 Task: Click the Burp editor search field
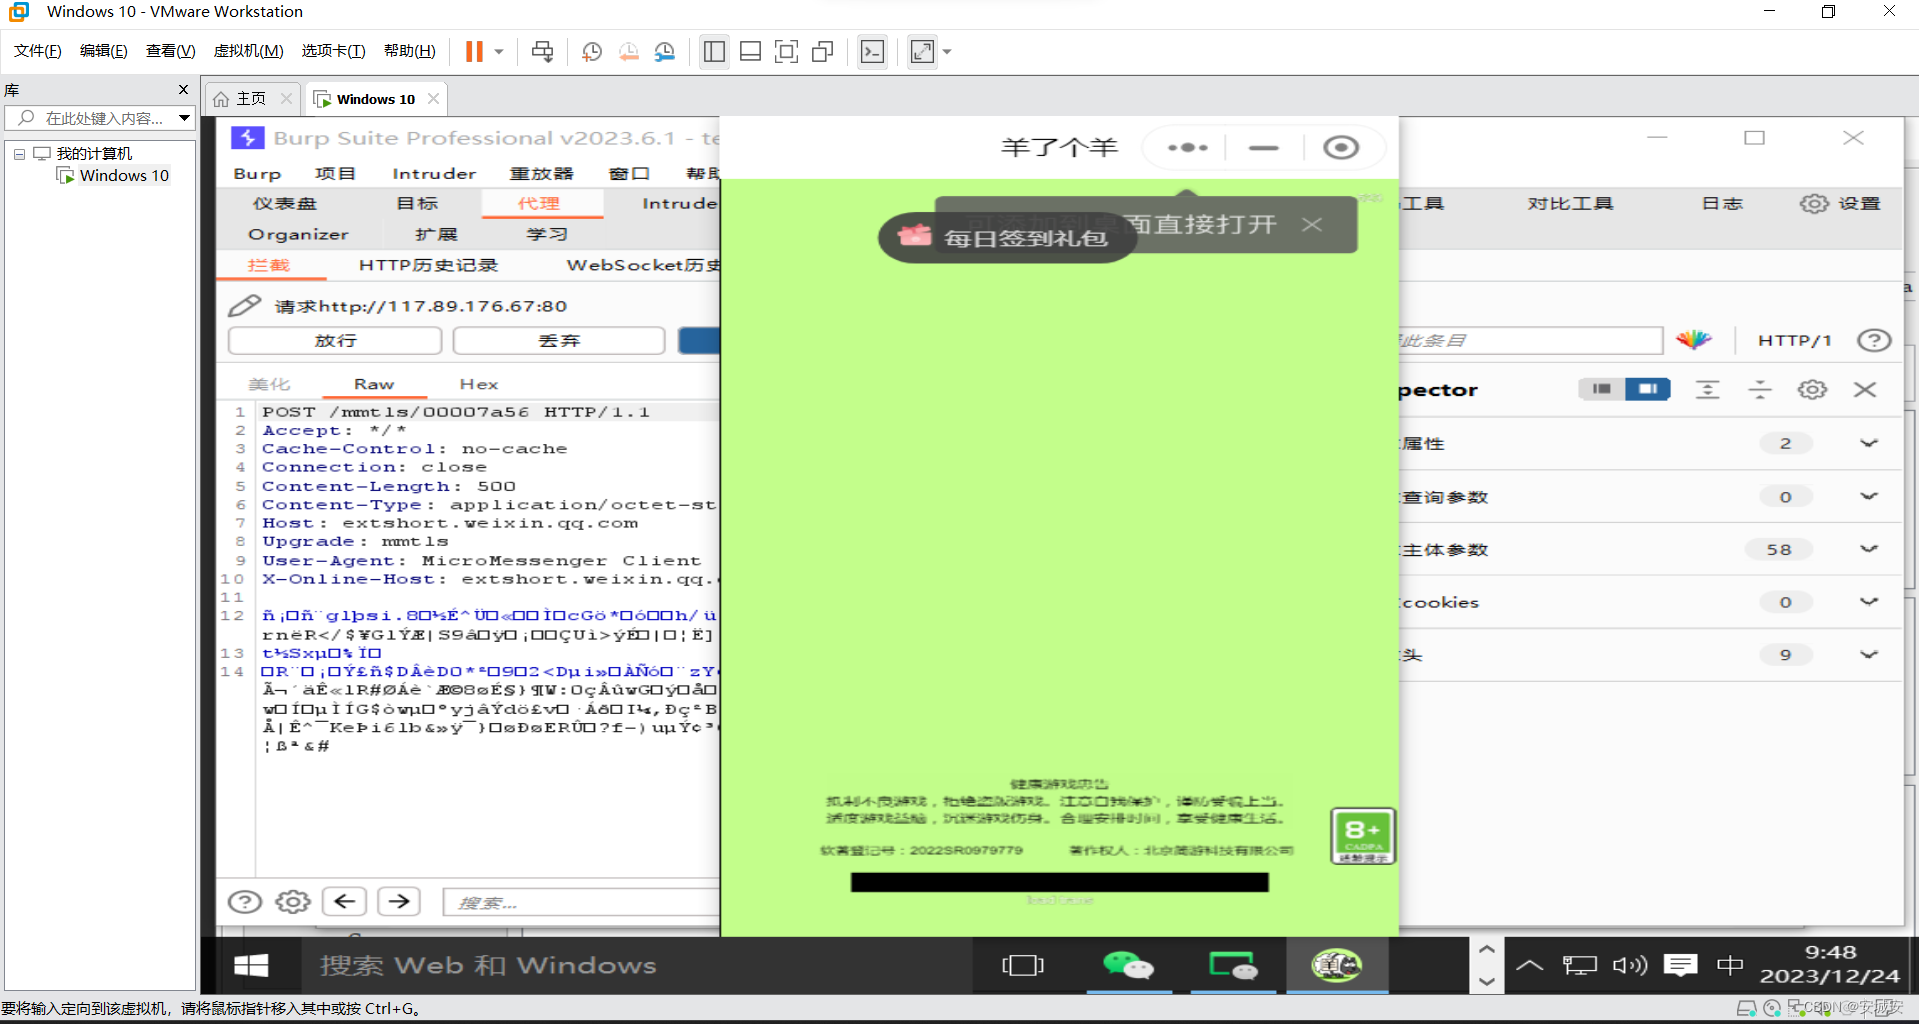pyautogui.click(x=582, y=903)
